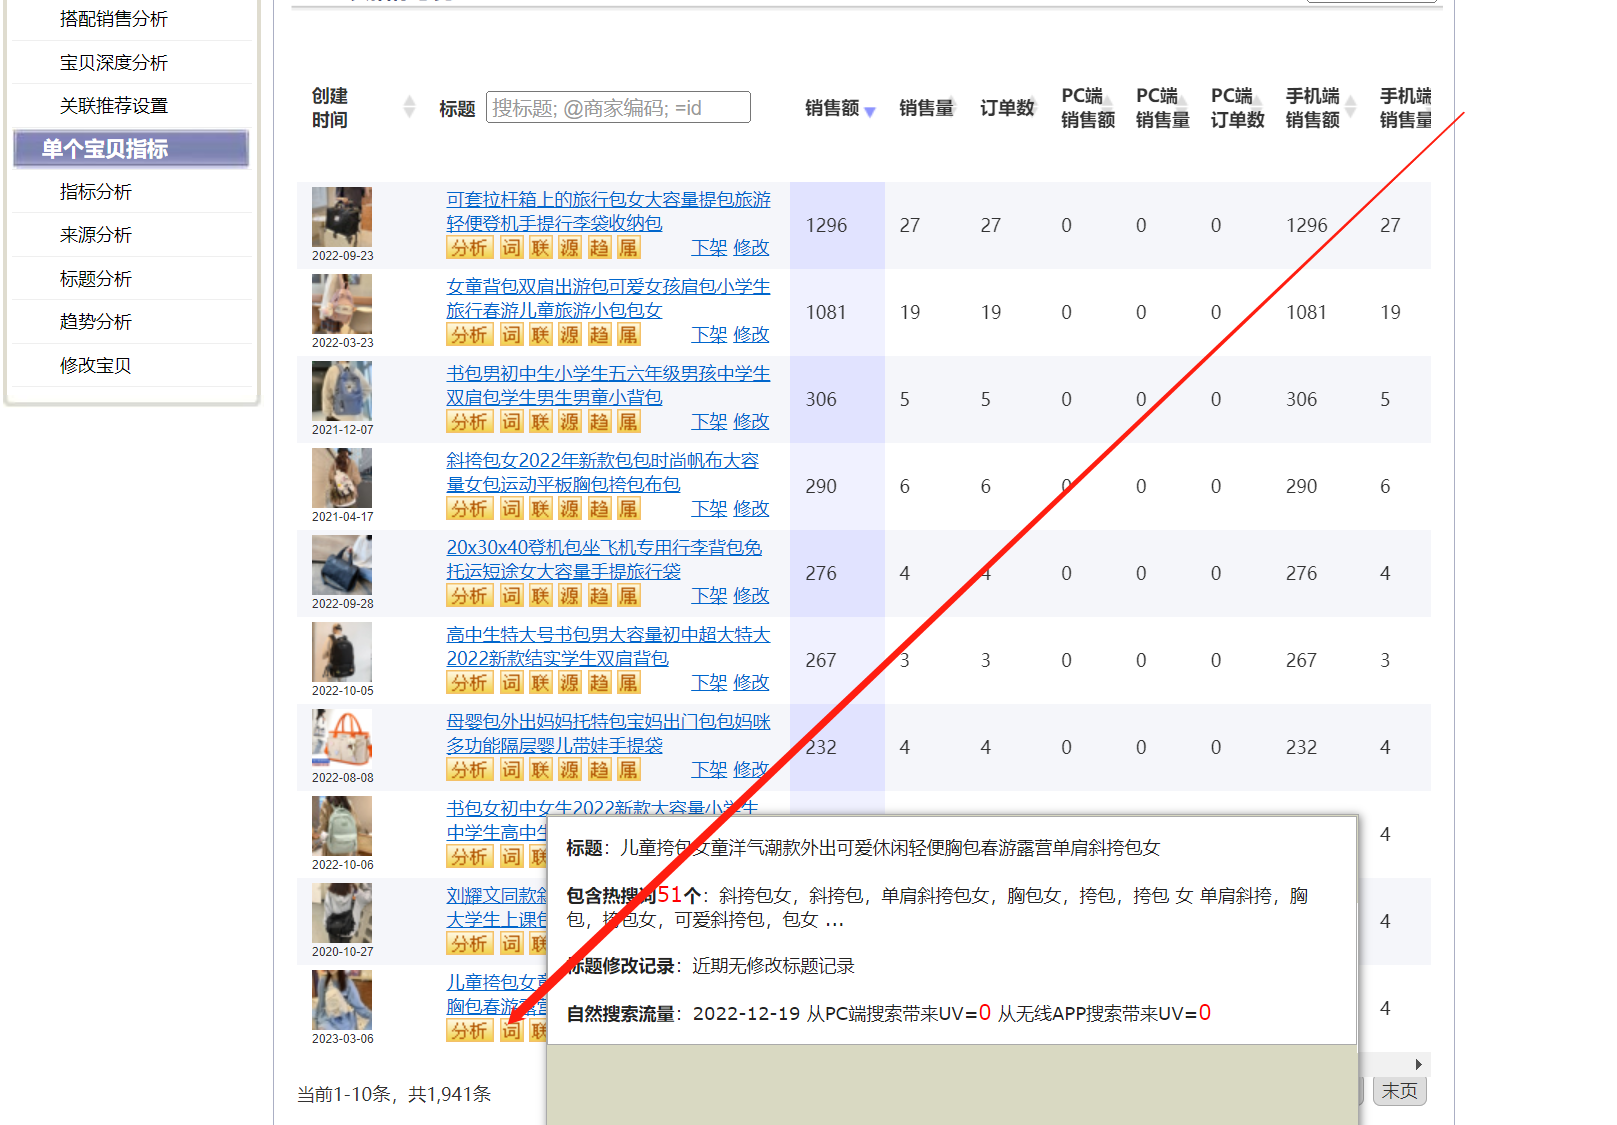1617x1125 pixels.
Task: Click the 分析 icon for the 2022-08-08 product
Action: pos(469,770)
